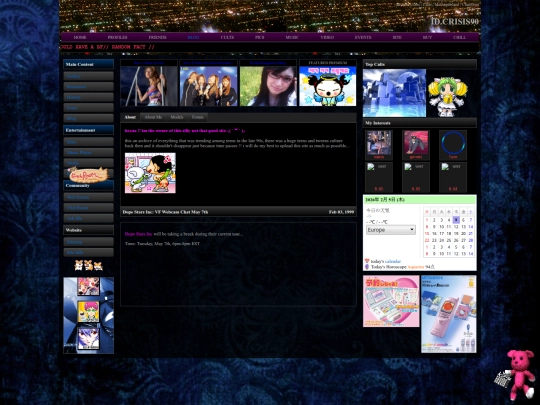This screenshot has height=405, width=540.
Task: Open the PROFILES menu item
Action: pos(117,37)
